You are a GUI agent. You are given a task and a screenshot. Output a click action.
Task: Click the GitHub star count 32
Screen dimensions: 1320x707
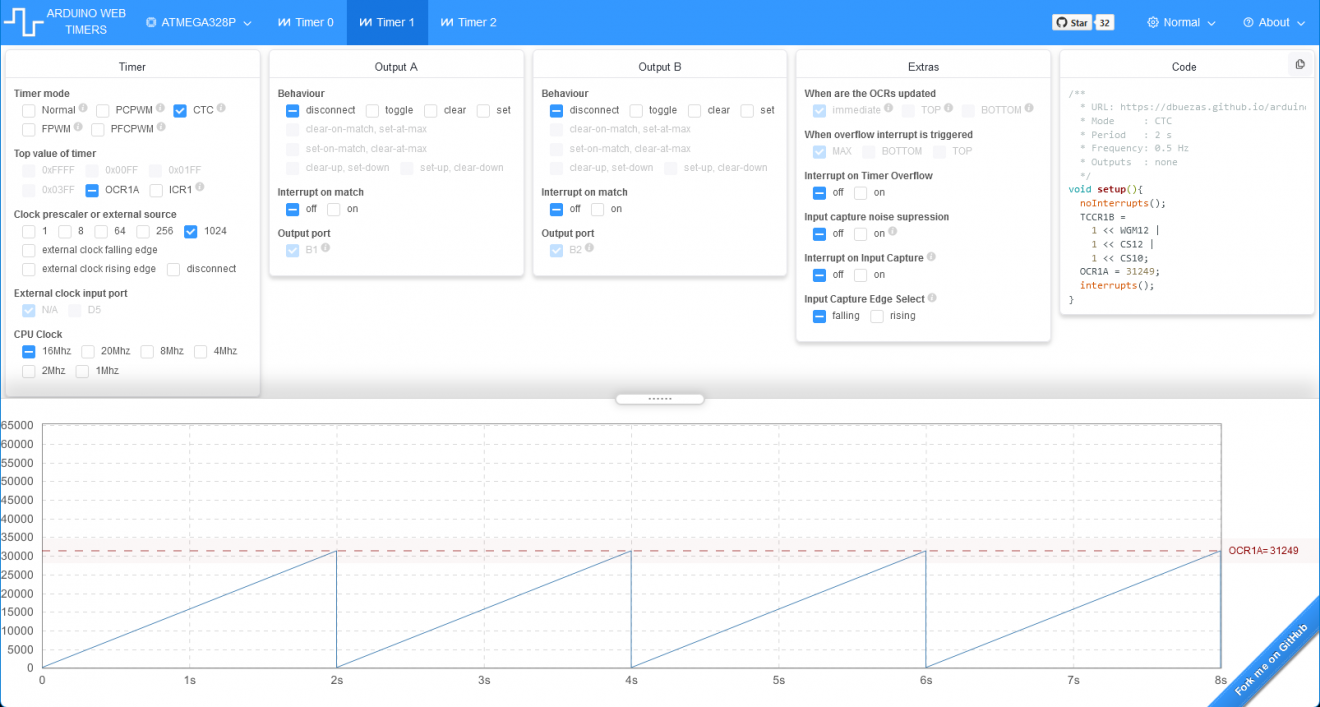point(1105,22)
